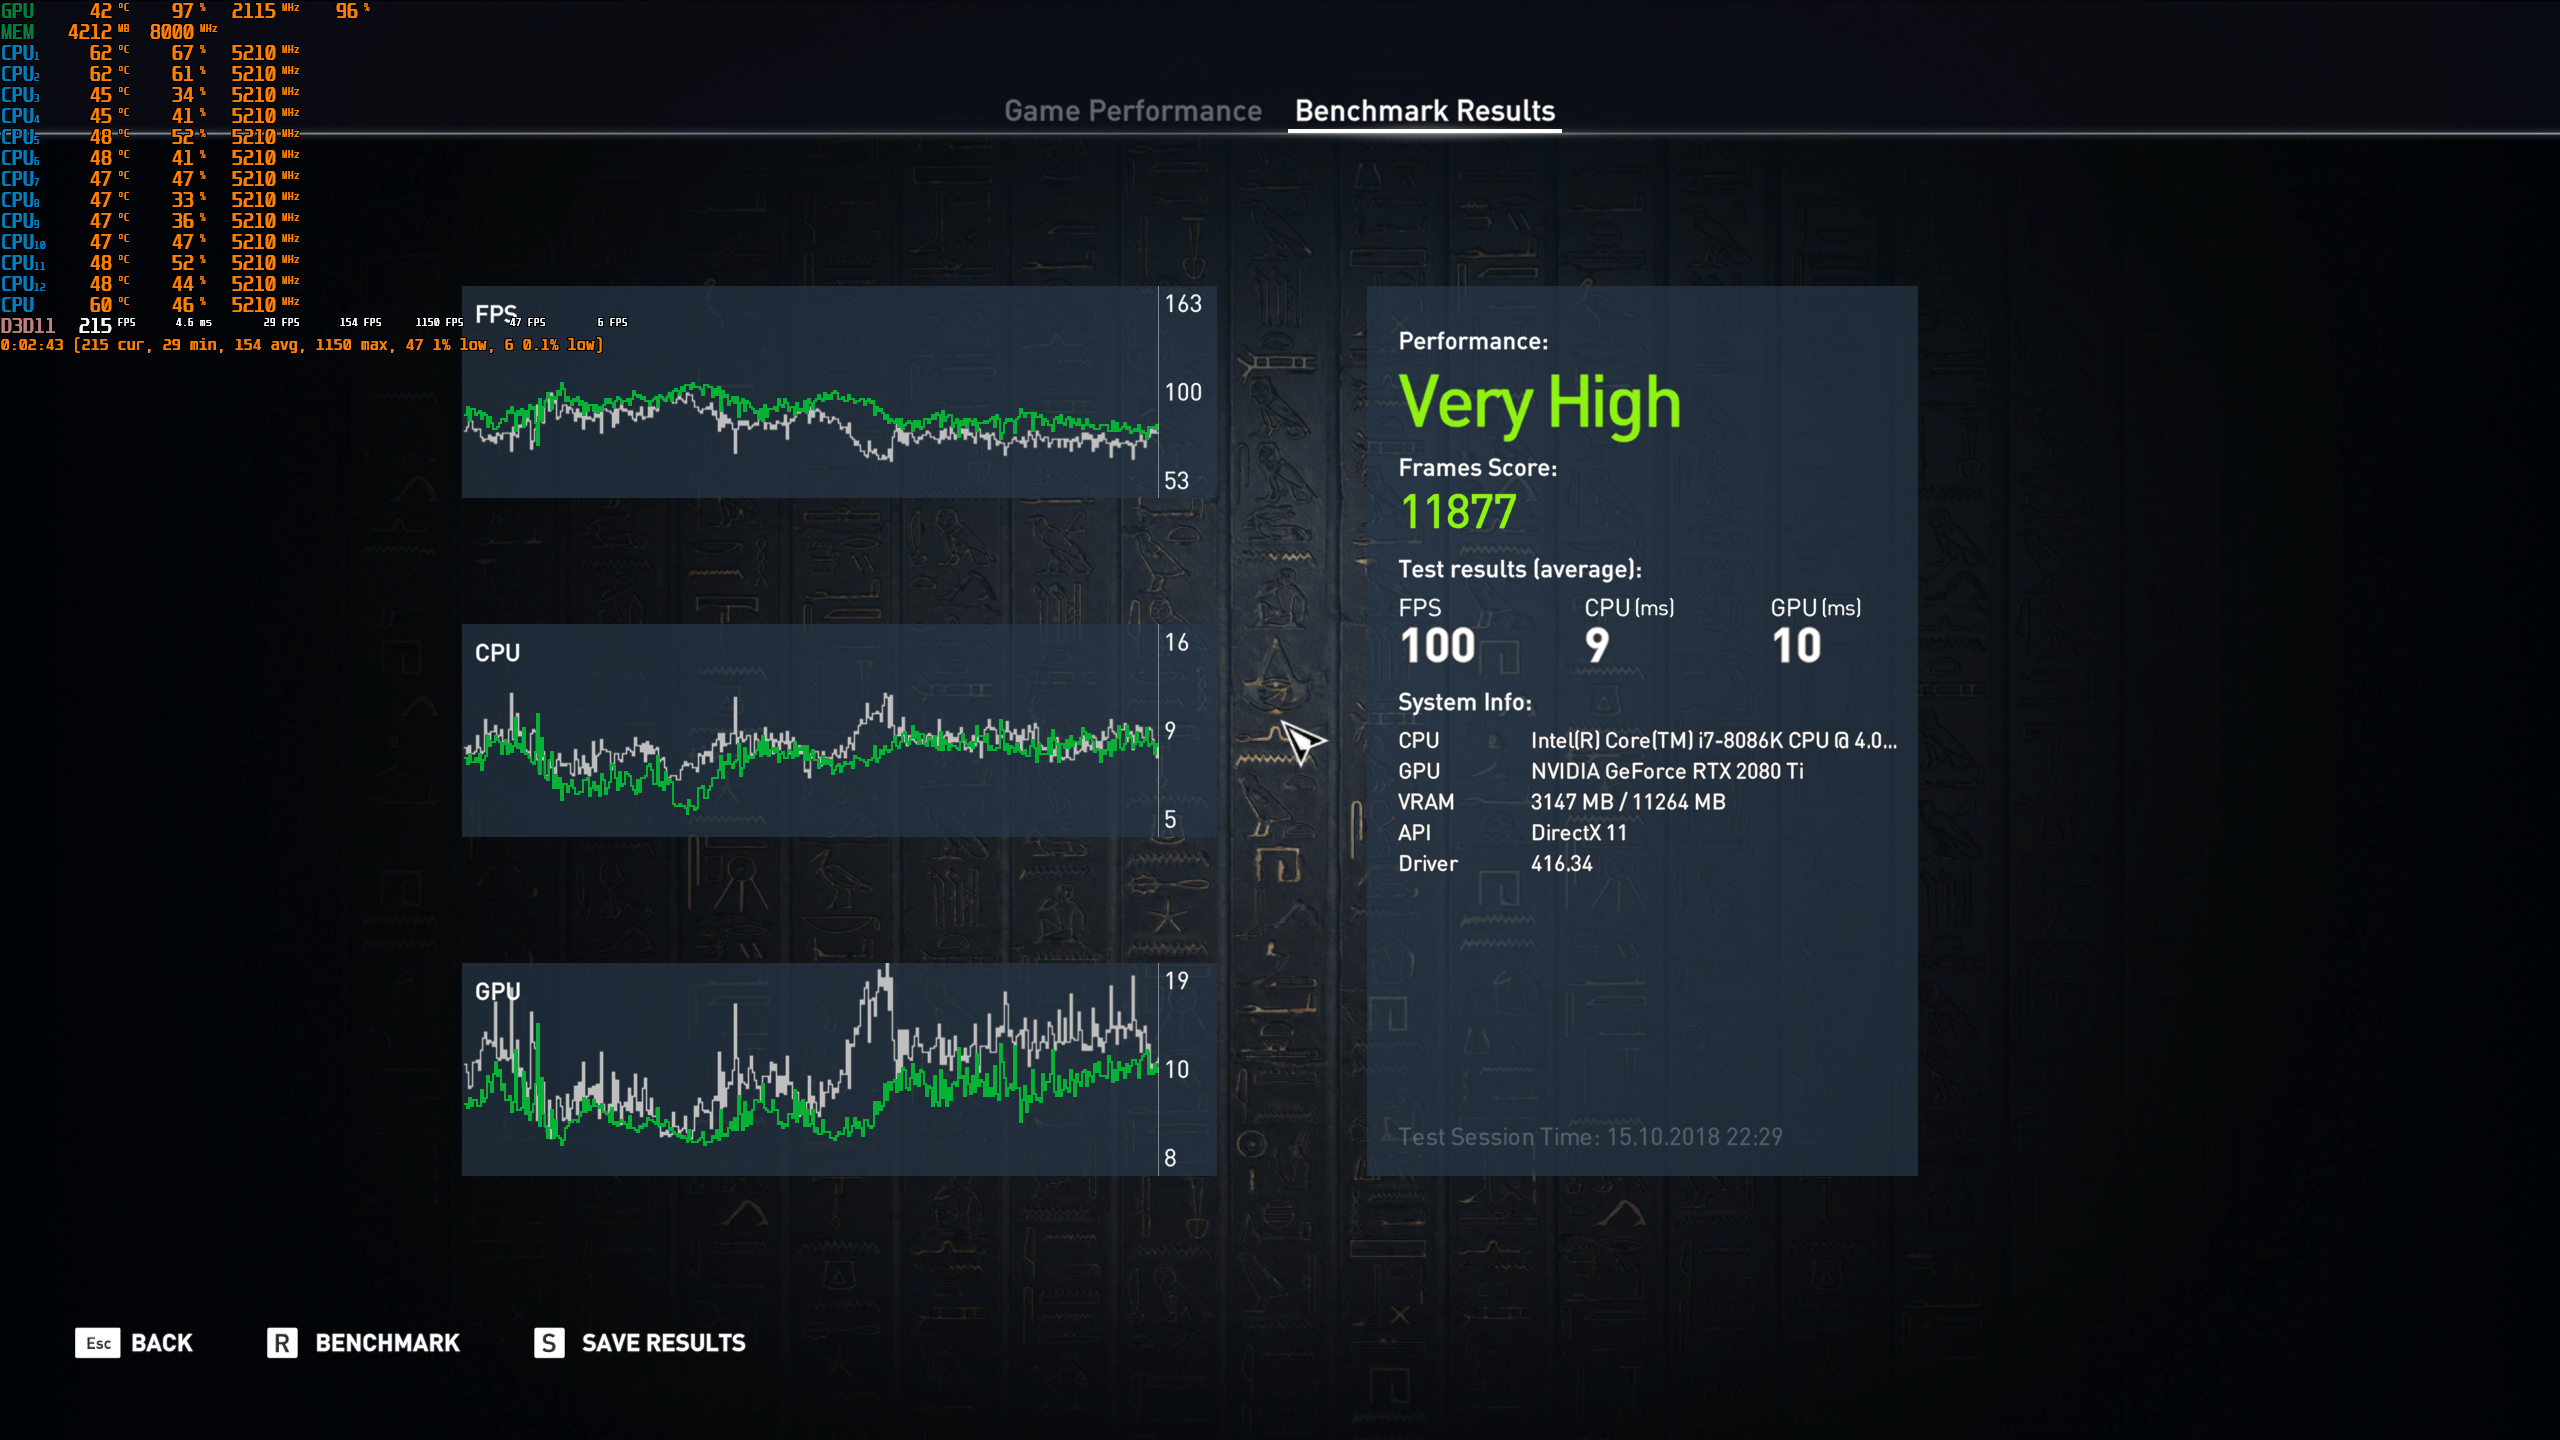Click the CPU (ms) average value
The width and height of the screenshot is (2560, 1440).
(x=1597, y=646)
